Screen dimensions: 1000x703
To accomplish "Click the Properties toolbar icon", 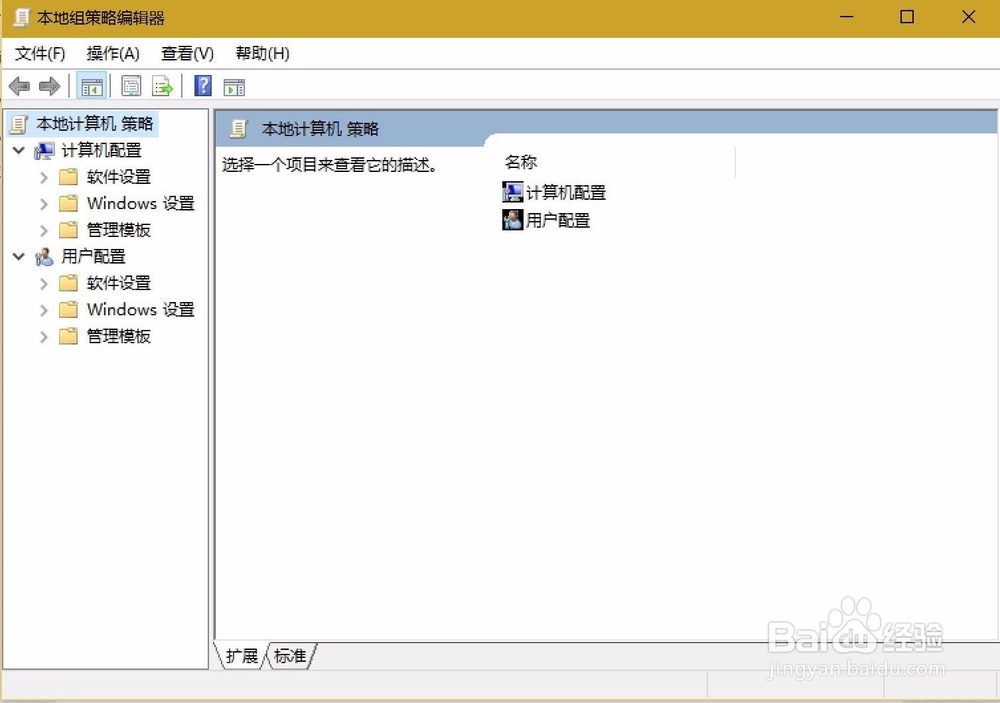I will (131, 86).
